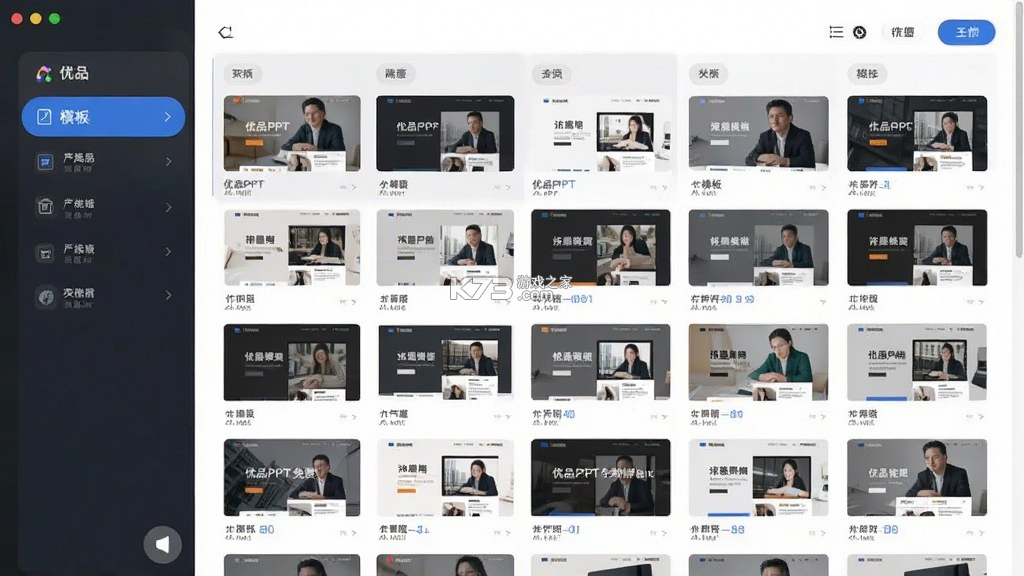The width and height of the screenshot is (1024, 576).
Task: Select the fourth category chip above the template grid
Action: click(x=709, y=74)
